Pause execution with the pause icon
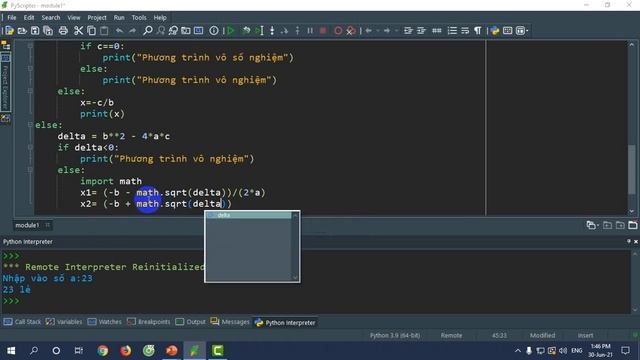Image resolution: width=640 pixels, height=360 pixels. tap(310, 31)
